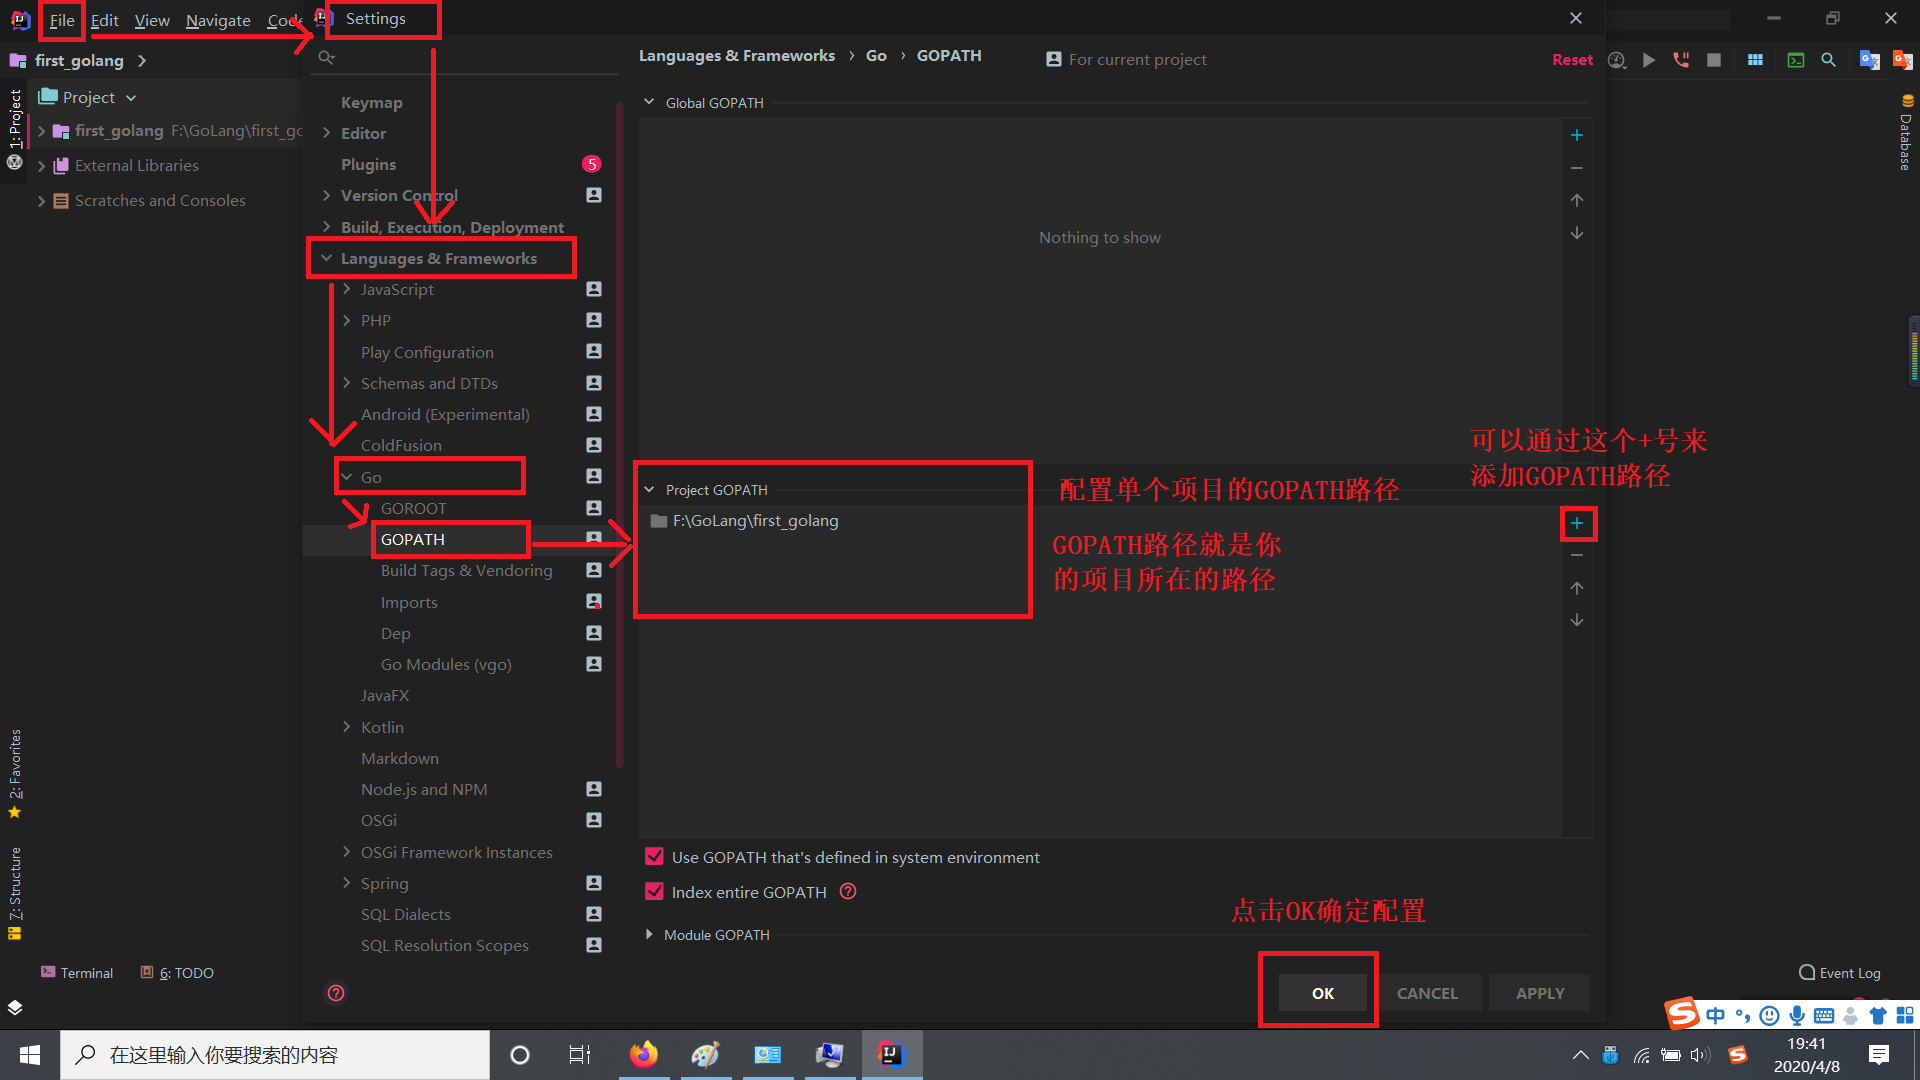The height and width of the screenshot is (1080, 1920).
Task: Open Firefox from the taskbar
Action: 643,1054
